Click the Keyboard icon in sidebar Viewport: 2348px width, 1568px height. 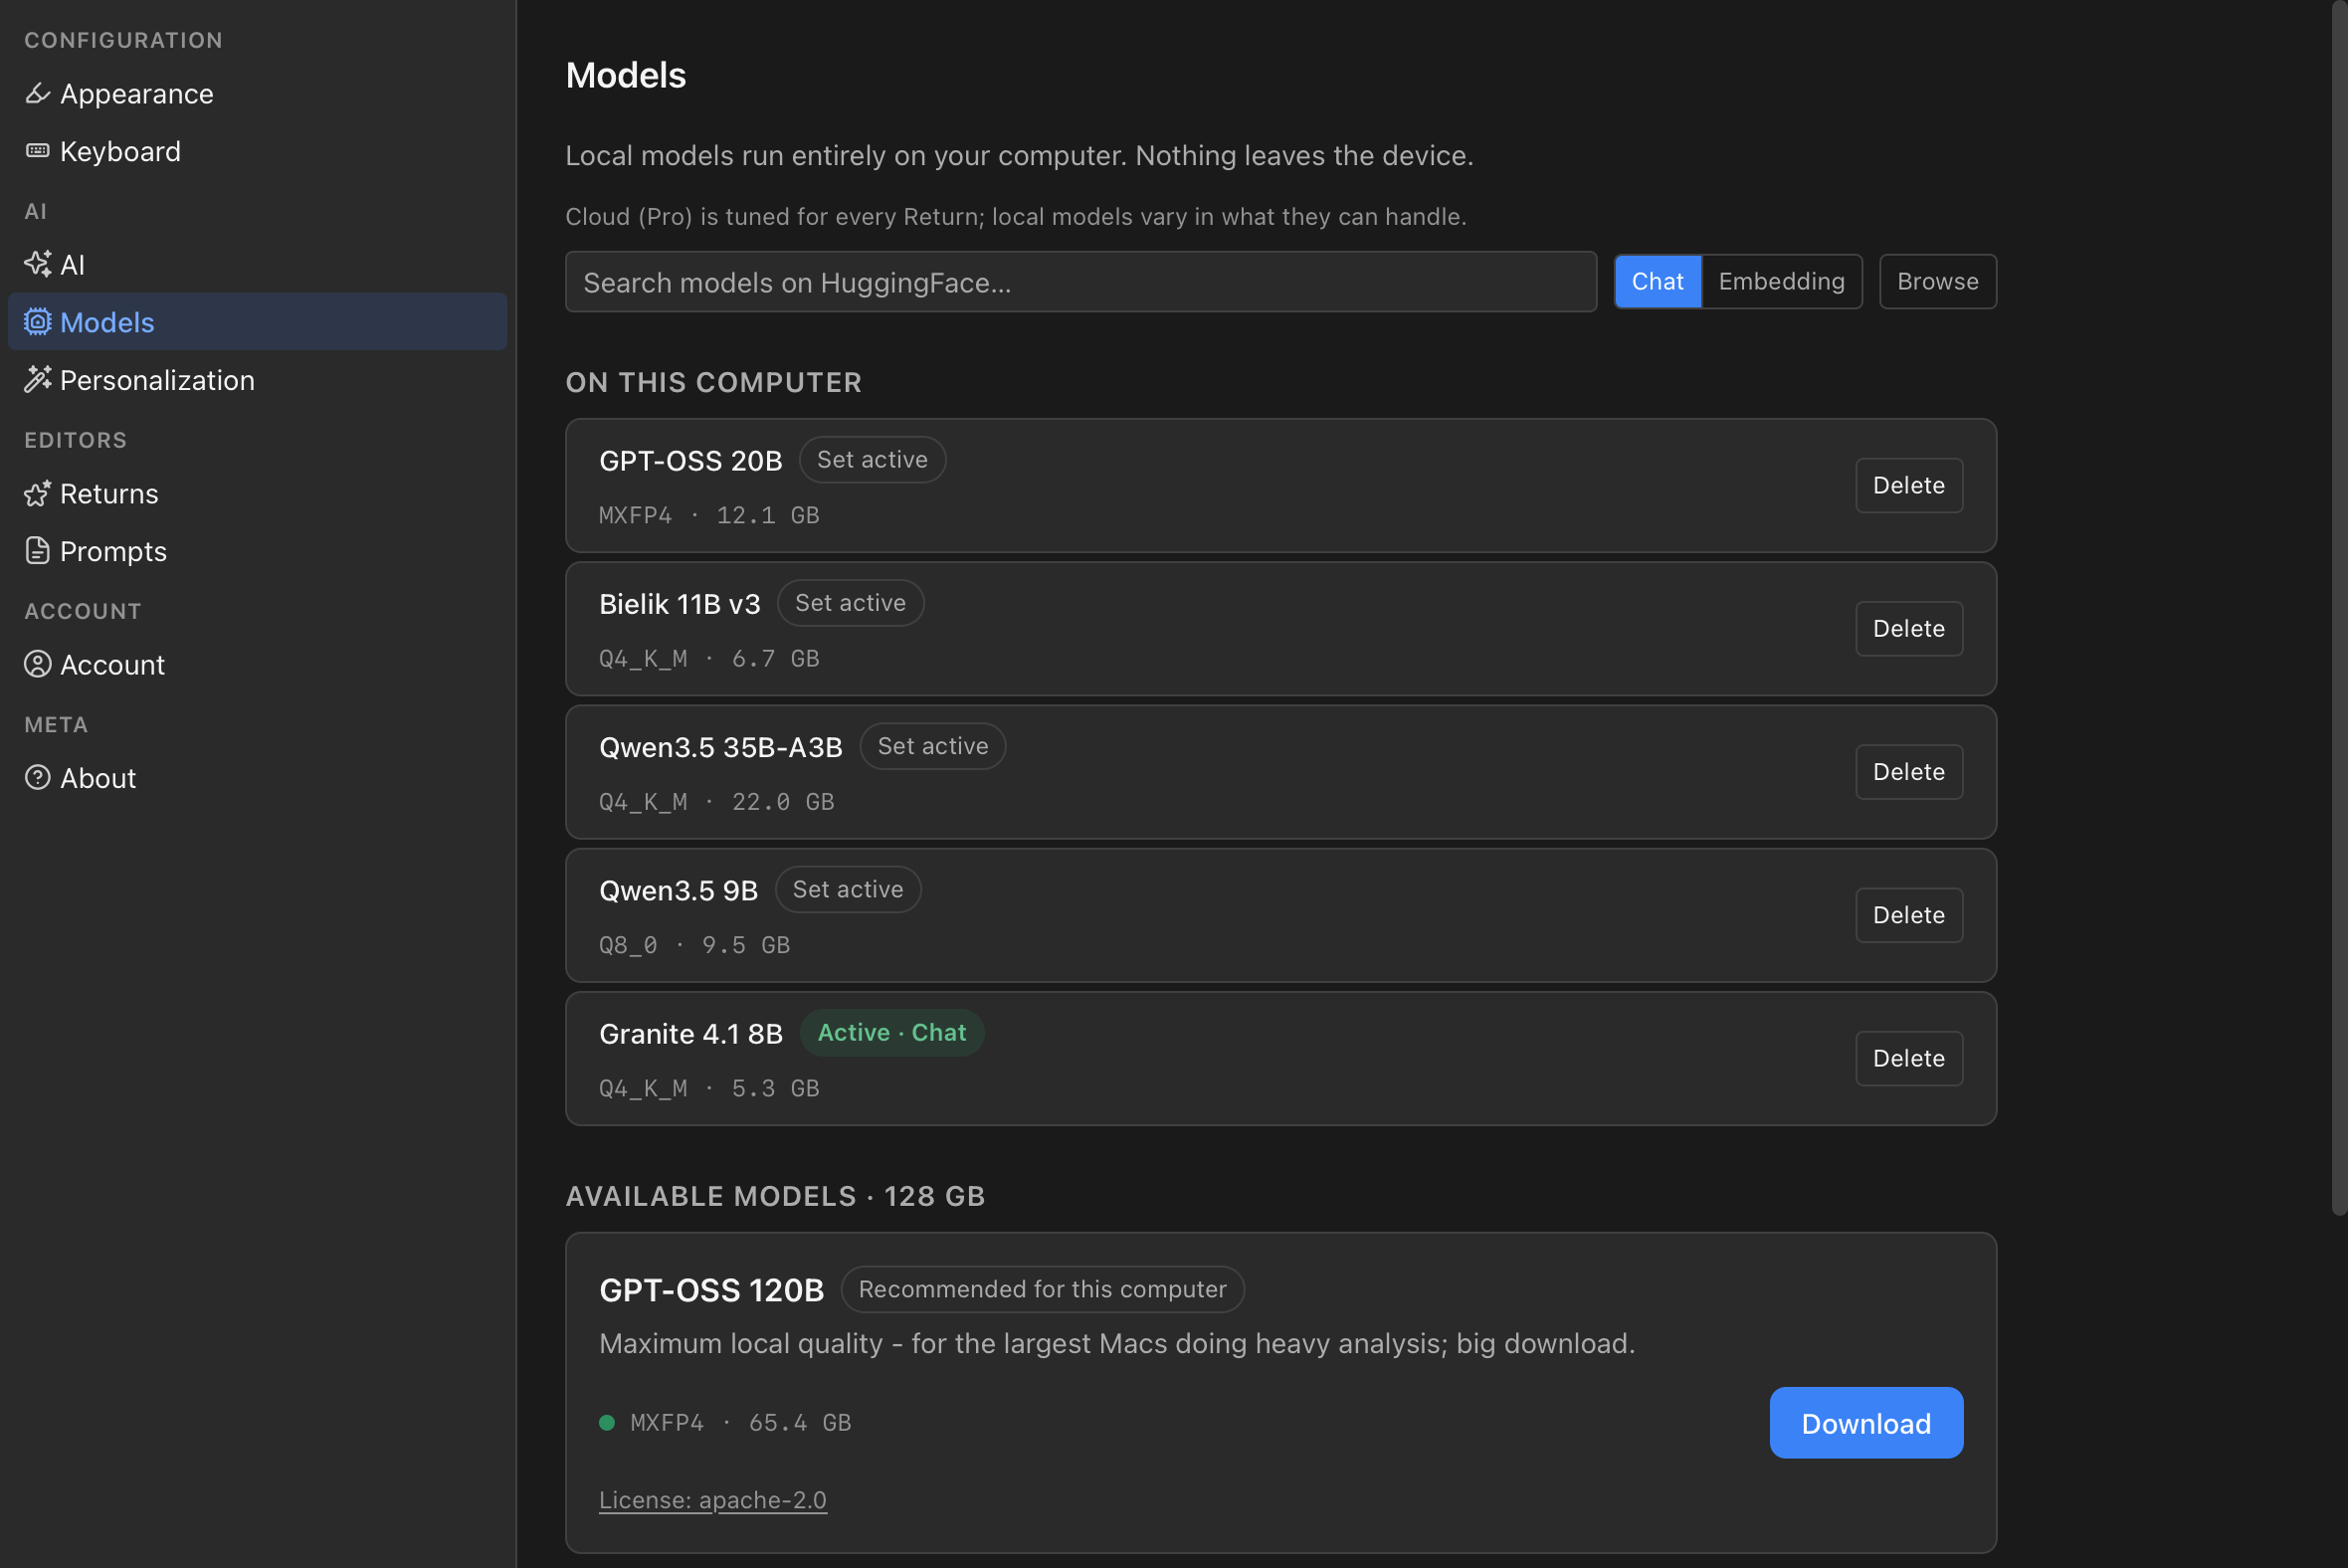[37, 151]
